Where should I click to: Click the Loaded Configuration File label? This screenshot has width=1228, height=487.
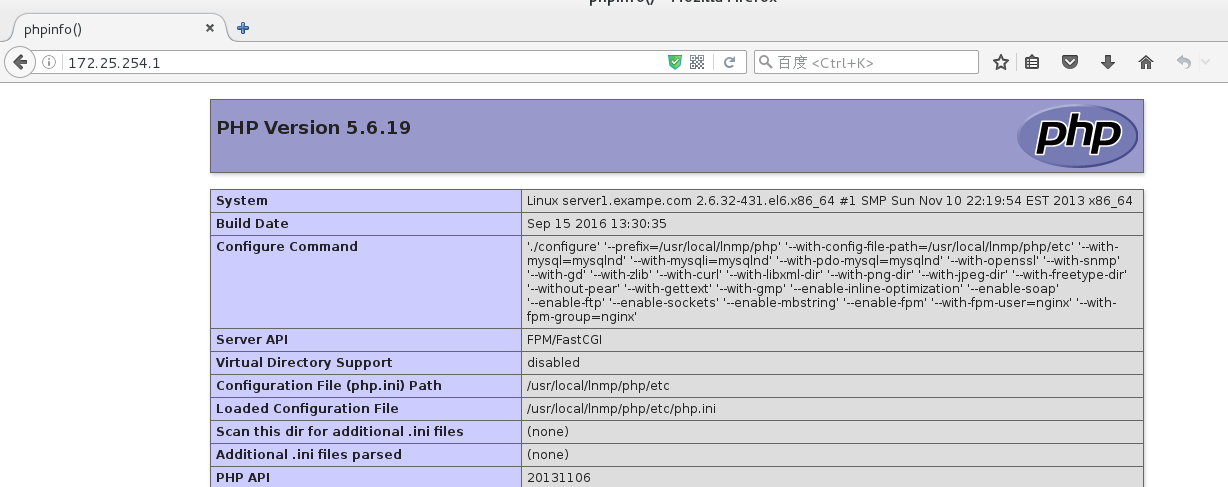tap(307, 409)
